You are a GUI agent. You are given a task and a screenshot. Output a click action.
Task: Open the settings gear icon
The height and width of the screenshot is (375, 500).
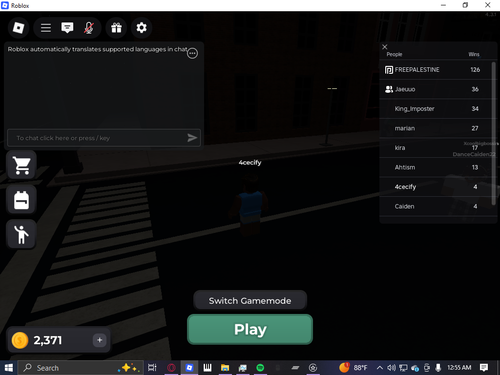point(141,28)
